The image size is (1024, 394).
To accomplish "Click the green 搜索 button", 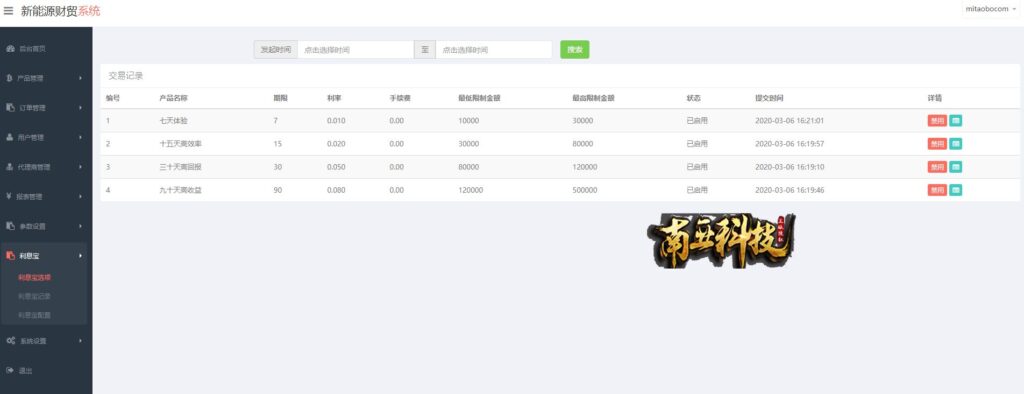I will (x=575, y=50).
